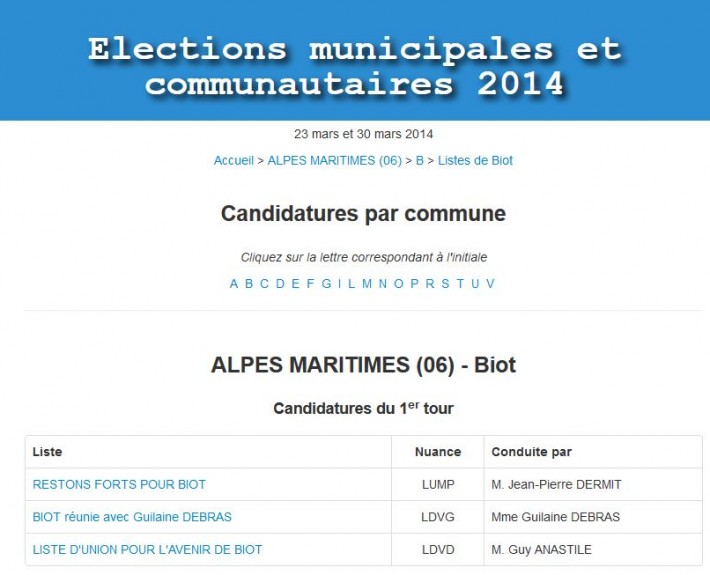Select letter A in alphabet index

pyautogui.click(x=234, y=283)
